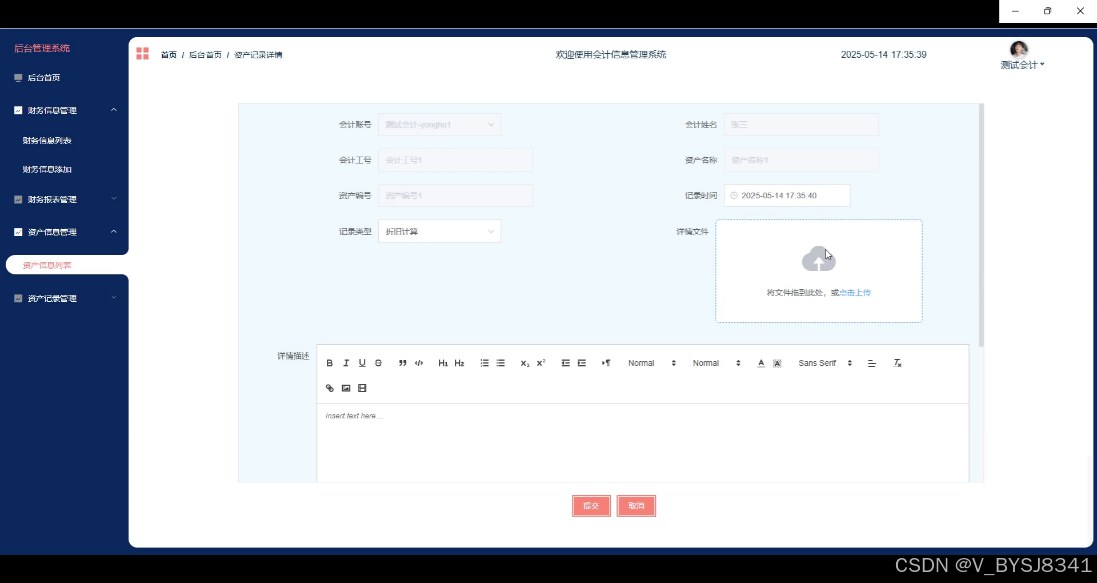1097x583 pixels.
Task: Click the 资产记录详情 breadcrumb text
Action: point(258,55)
